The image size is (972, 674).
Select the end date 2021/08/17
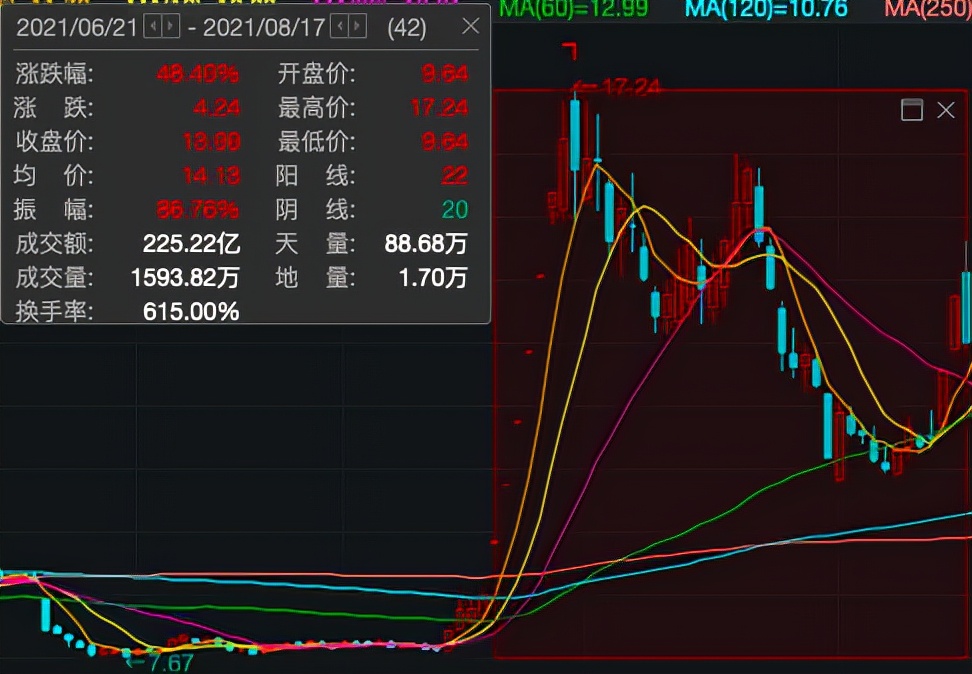coord(264,28)
